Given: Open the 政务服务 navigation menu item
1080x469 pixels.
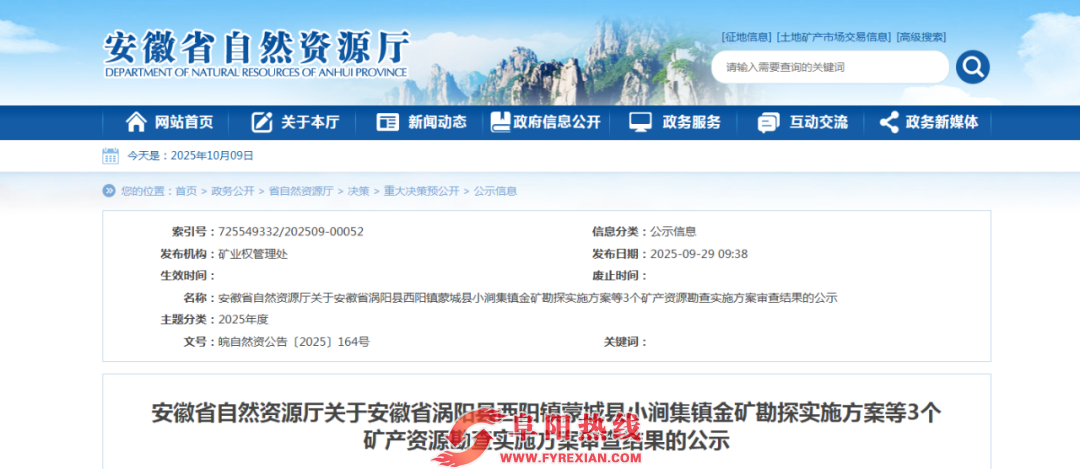Looking at the screenshot, I should click(691, 122).
